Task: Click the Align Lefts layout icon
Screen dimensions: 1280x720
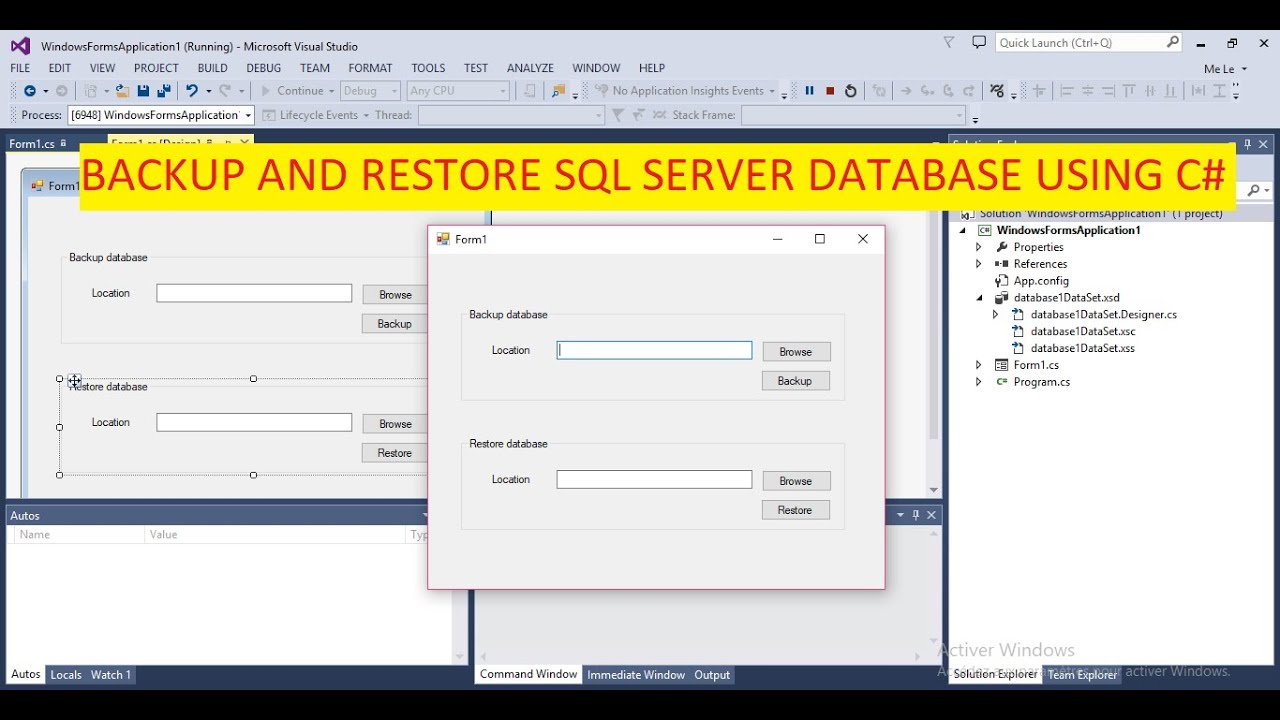Action: 1067,91
